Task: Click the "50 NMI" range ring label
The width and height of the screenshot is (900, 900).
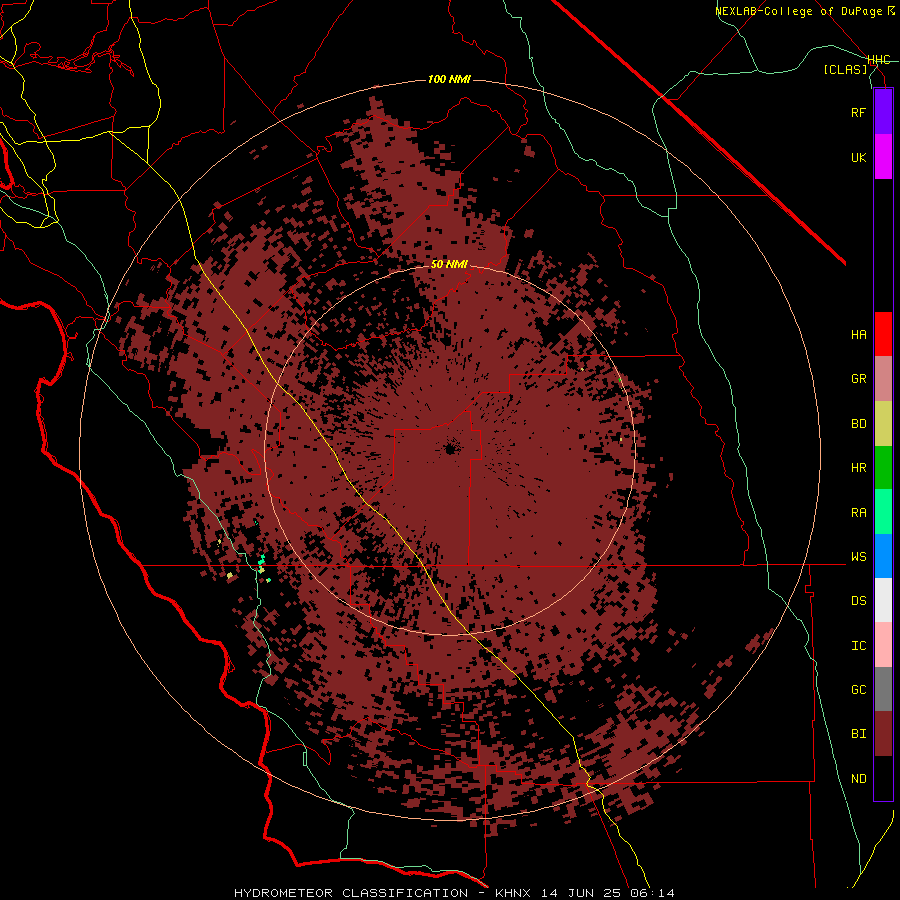Action: coord(449,264)
